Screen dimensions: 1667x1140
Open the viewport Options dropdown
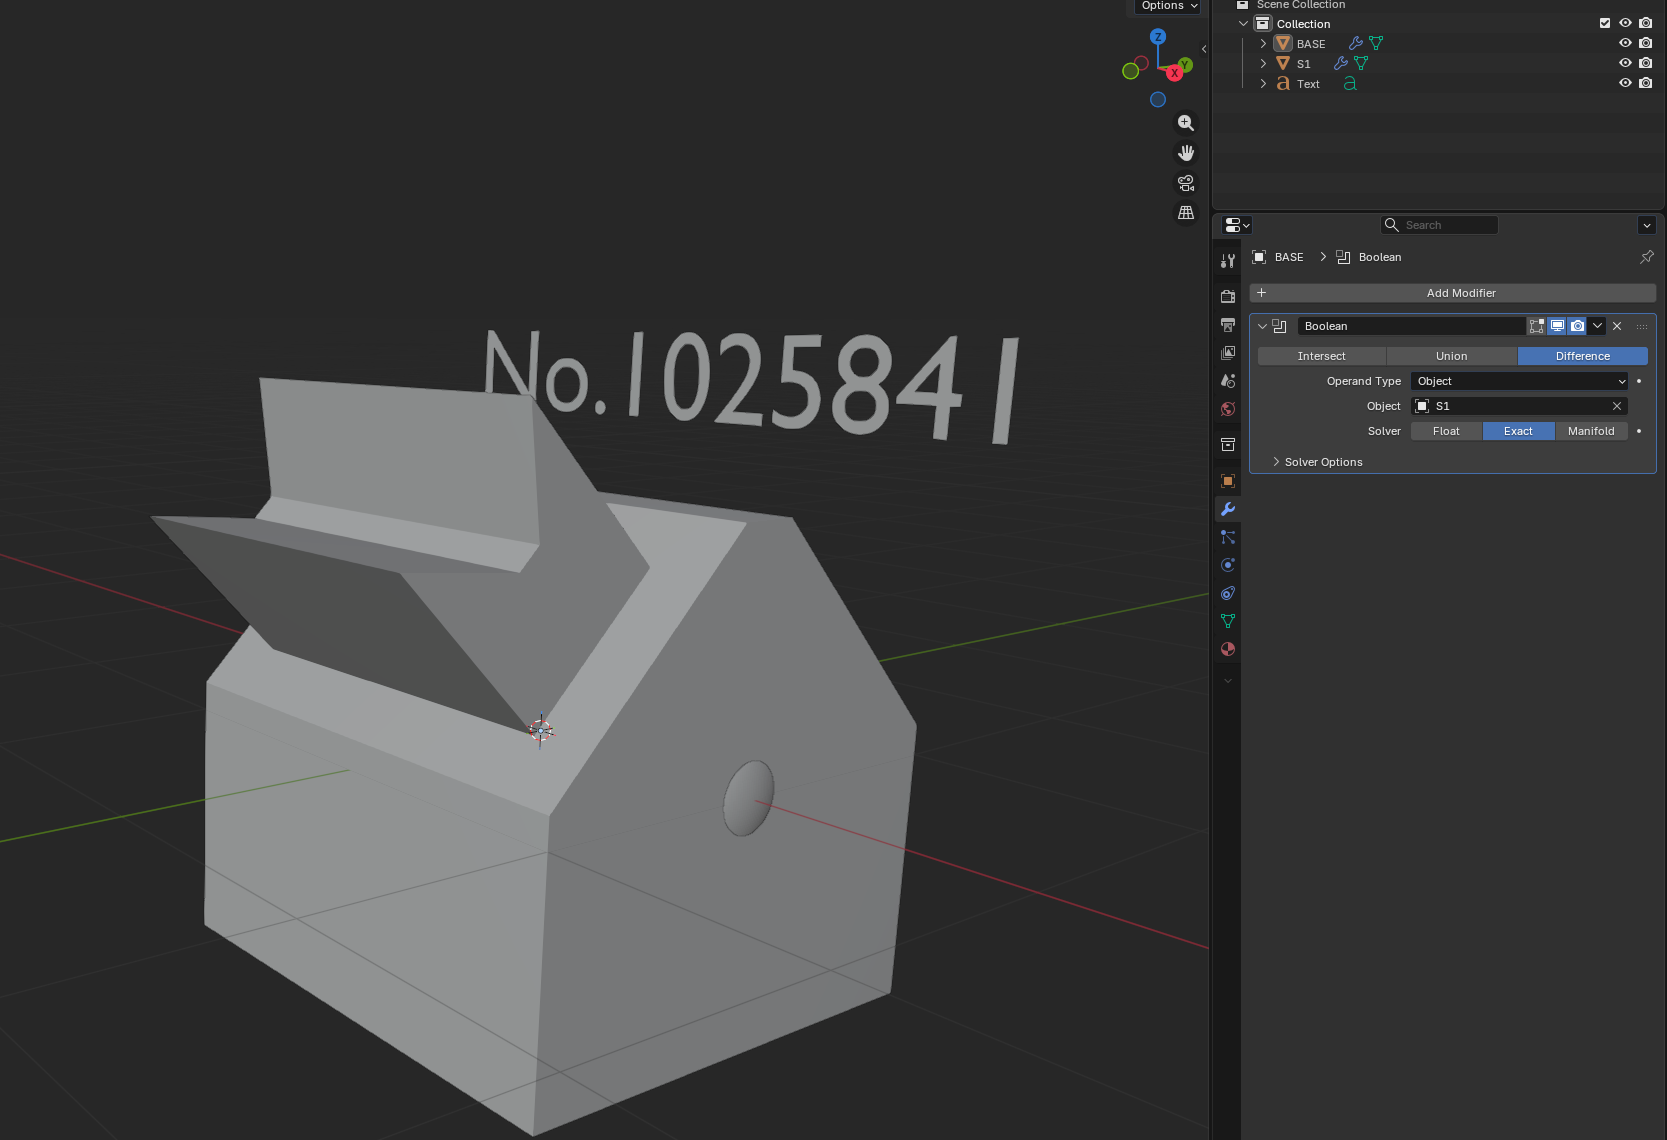(1168, 6)
